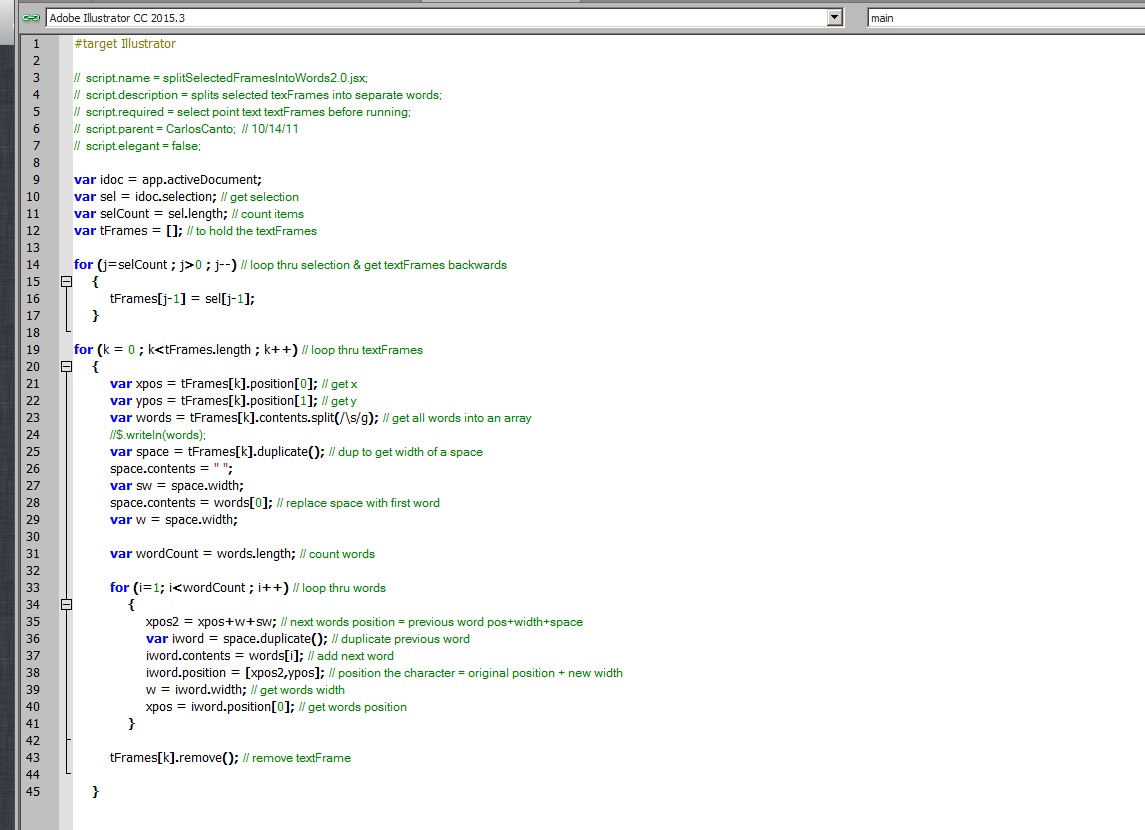This screenshot has height=830, width=1145.
Task: Click the 'xpos = iword.position[0];' line
Action: click(x=220, y=707)
